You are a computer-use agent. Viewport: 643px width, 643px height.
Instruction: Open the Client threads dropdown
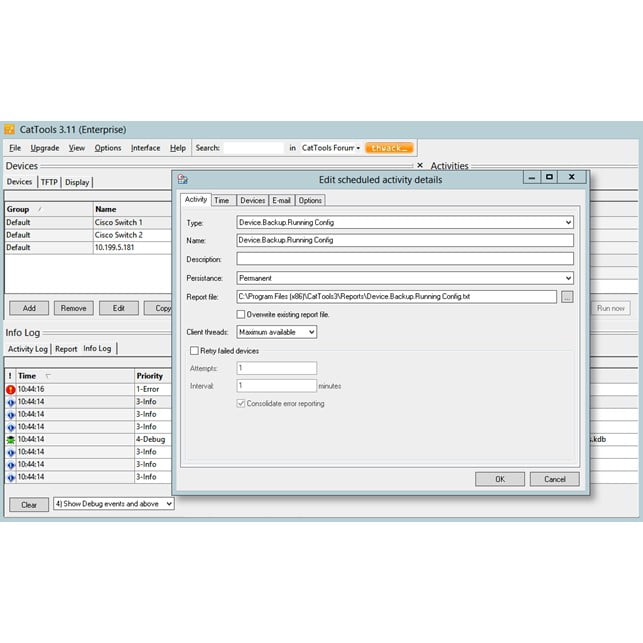[310, 332]
